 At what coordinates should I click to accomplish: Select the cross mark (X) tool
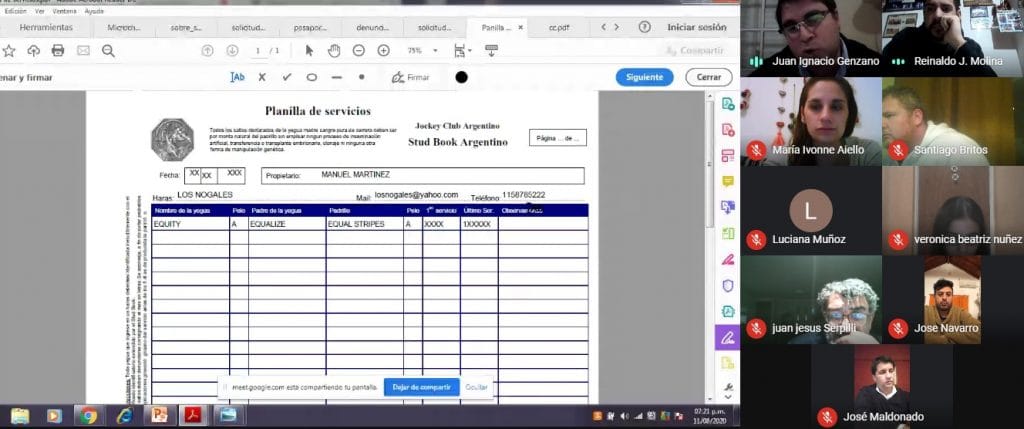[262, 77]
